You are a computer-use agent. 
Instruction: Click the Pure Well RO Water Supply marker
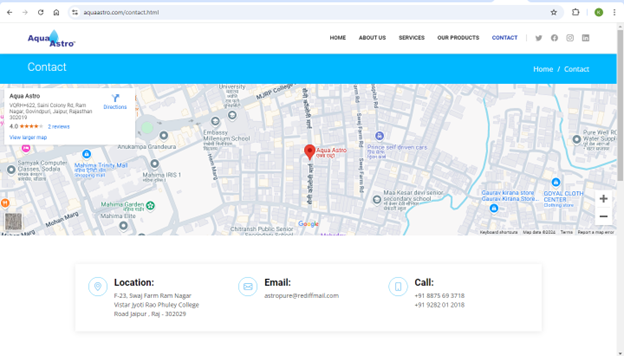[576, 139]
